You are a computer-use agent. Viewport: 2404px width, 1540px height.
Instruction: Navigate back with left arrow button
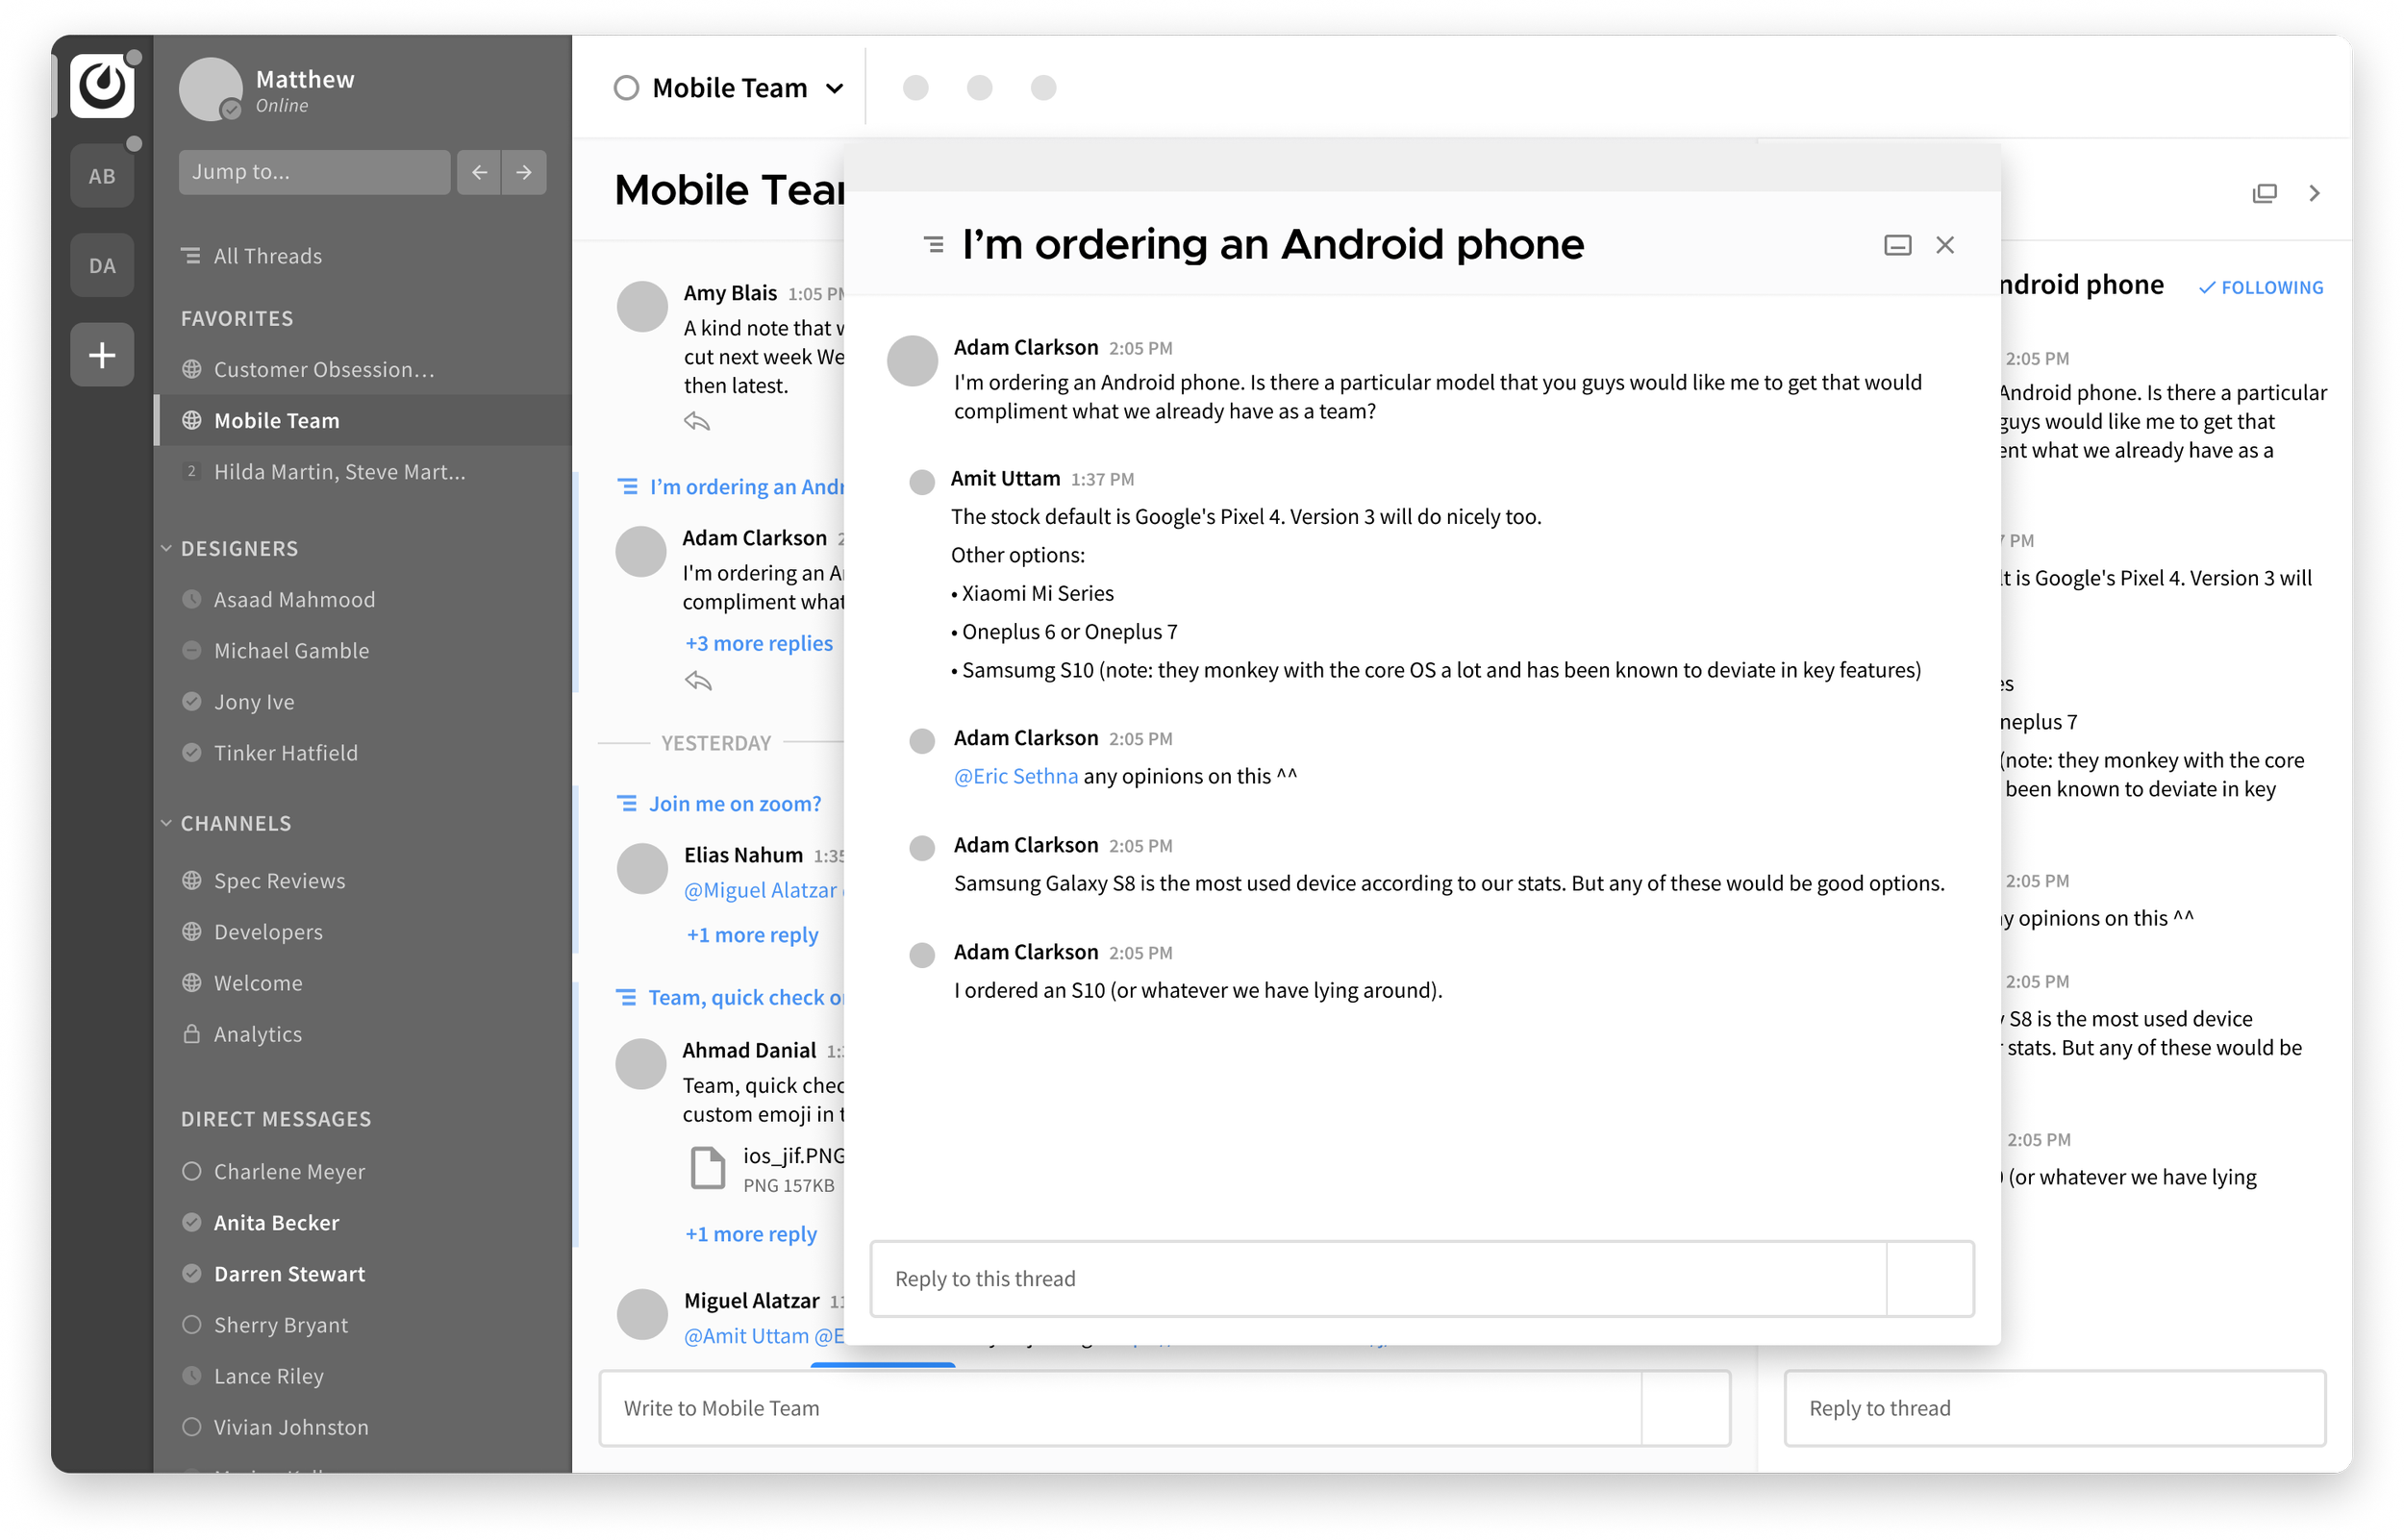(479, 172)
